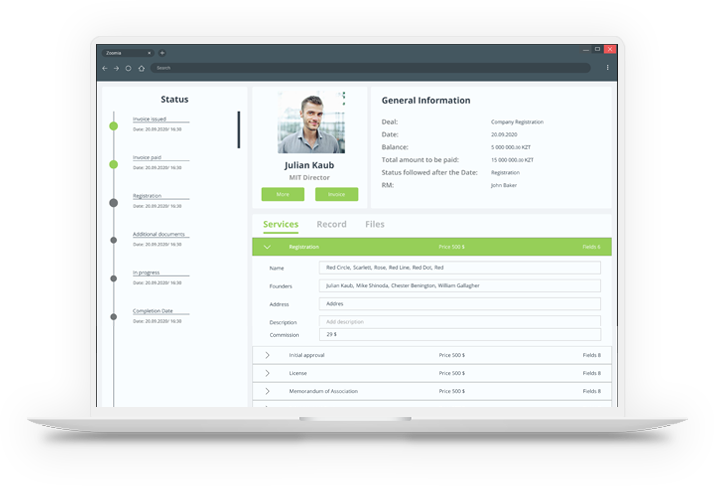The width and height of the screenshot is (714, 486).
Task: Open the browser three-dot menu
Action: click(x=607, y=68)
